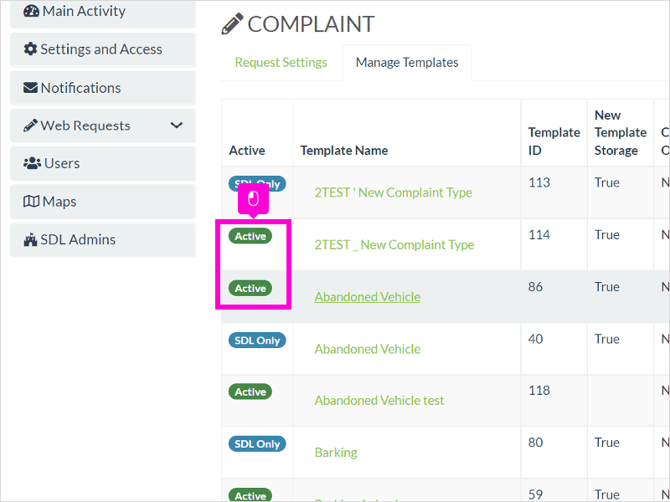Click the COMPLAINT heading pencil icon
670x502 pixels.
[232, 24]
